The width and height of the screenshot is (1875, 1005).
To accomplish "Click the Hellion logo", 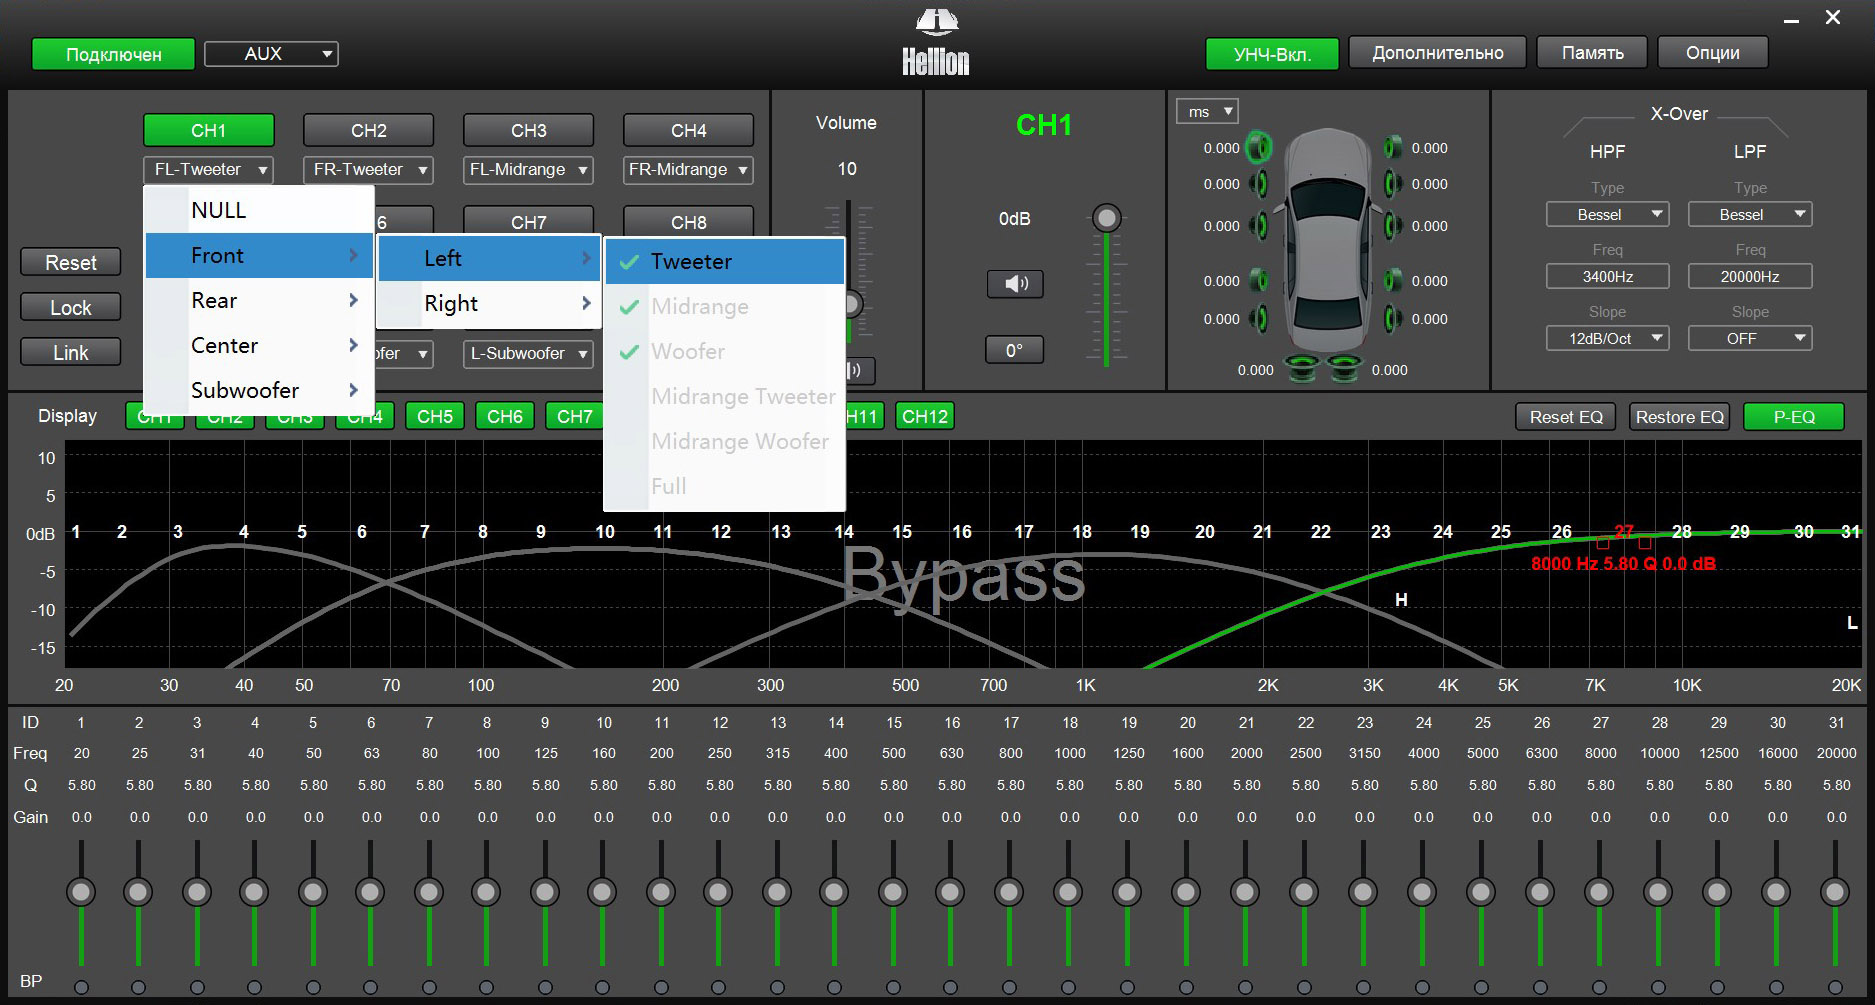I will click(936, 42).
